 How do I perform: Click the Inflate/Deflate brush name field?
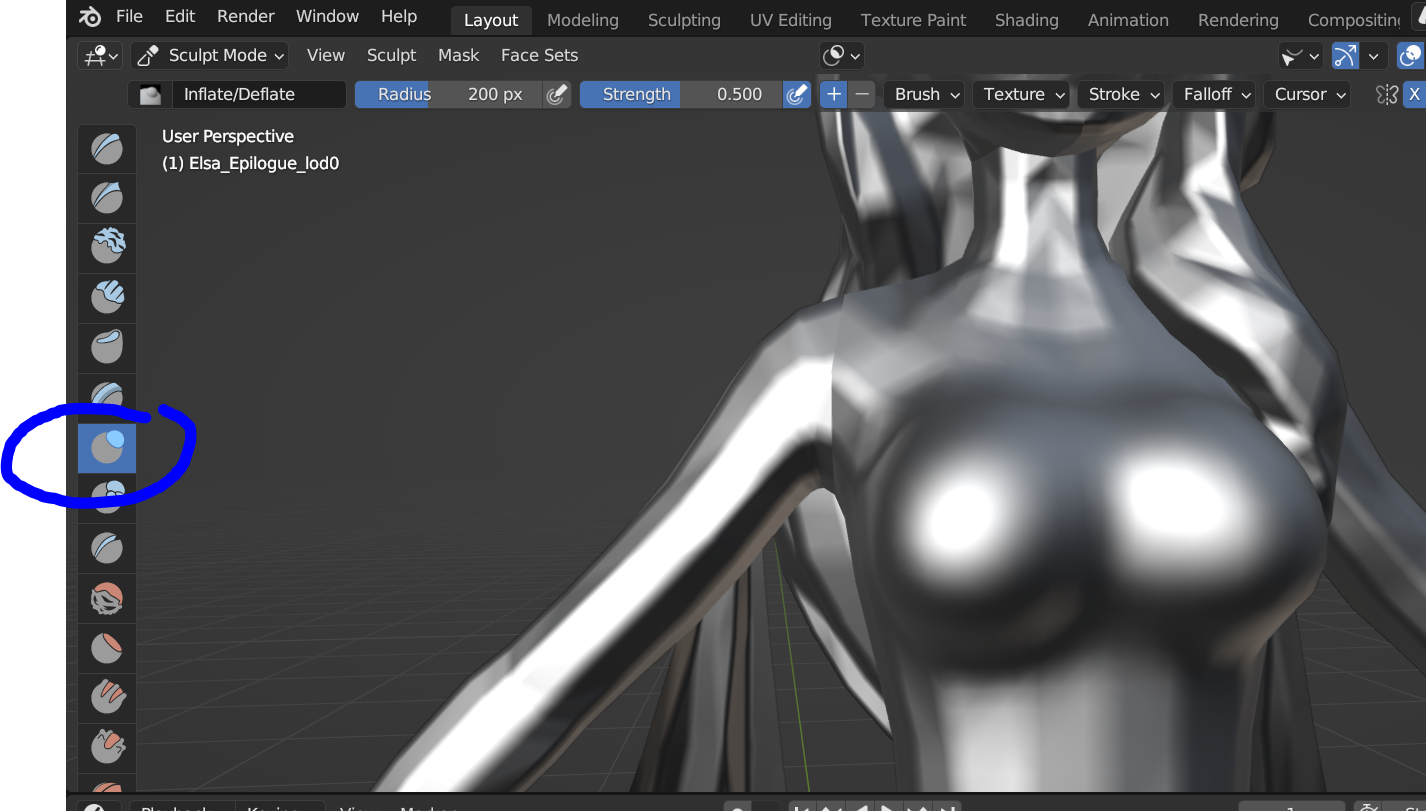click(258, 94)
